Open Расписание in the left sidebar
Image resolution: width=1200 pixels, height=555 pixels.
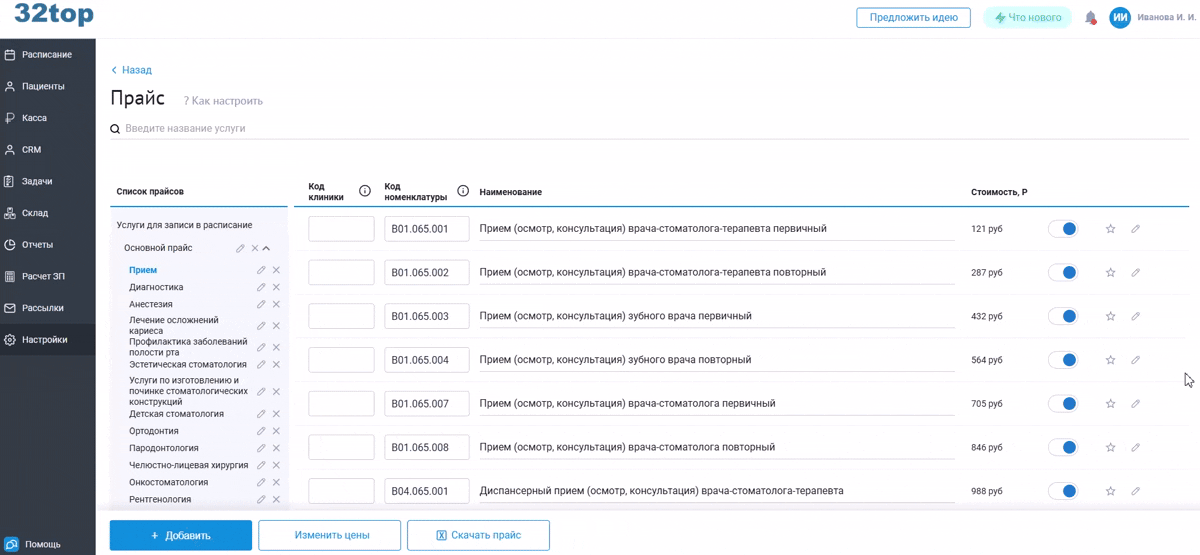46,55
